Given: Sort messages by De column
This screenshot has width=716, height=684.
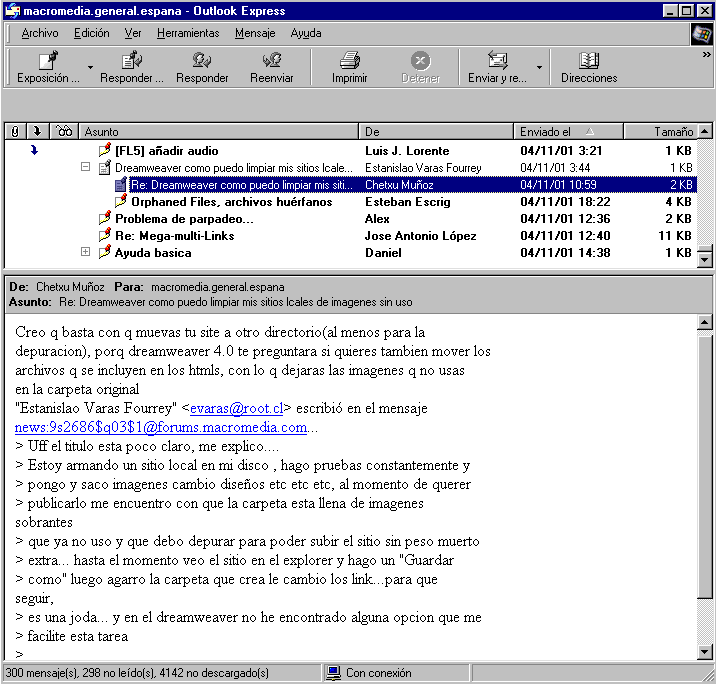Looking at the screenshot, I should pos(436,132).
